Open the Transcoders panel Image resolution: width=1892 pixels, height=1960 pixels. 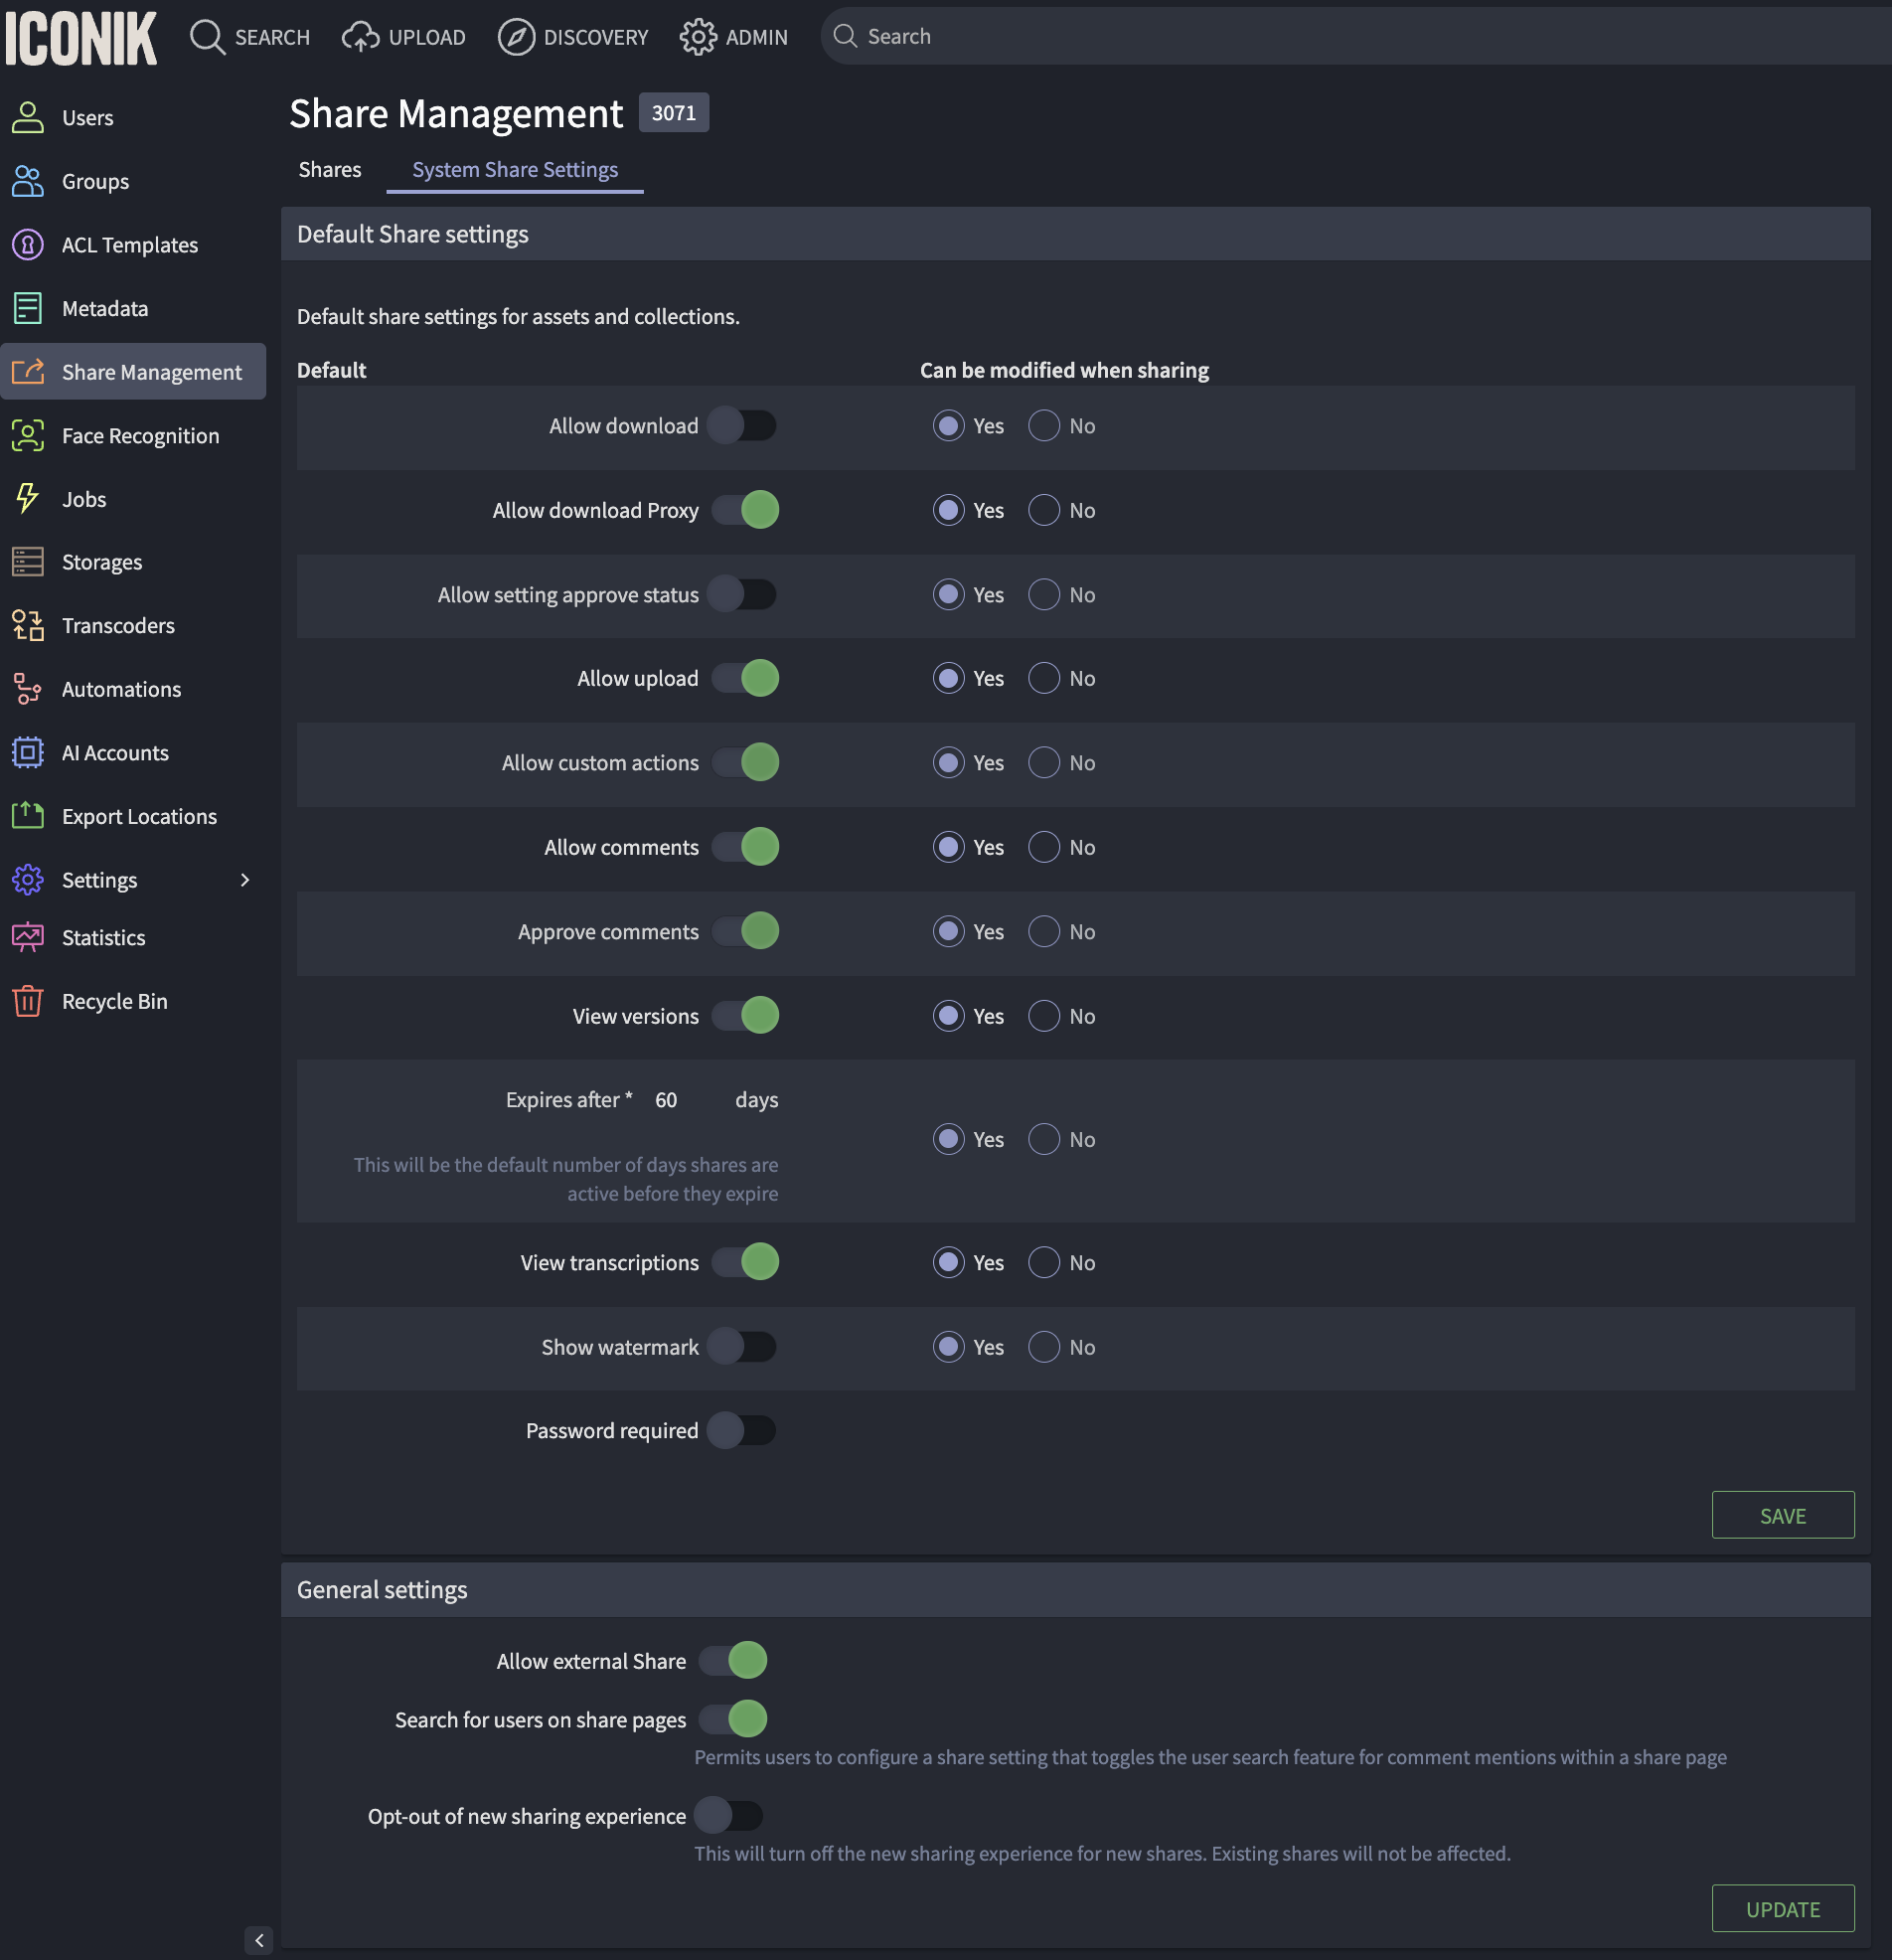tap(117, 625)
